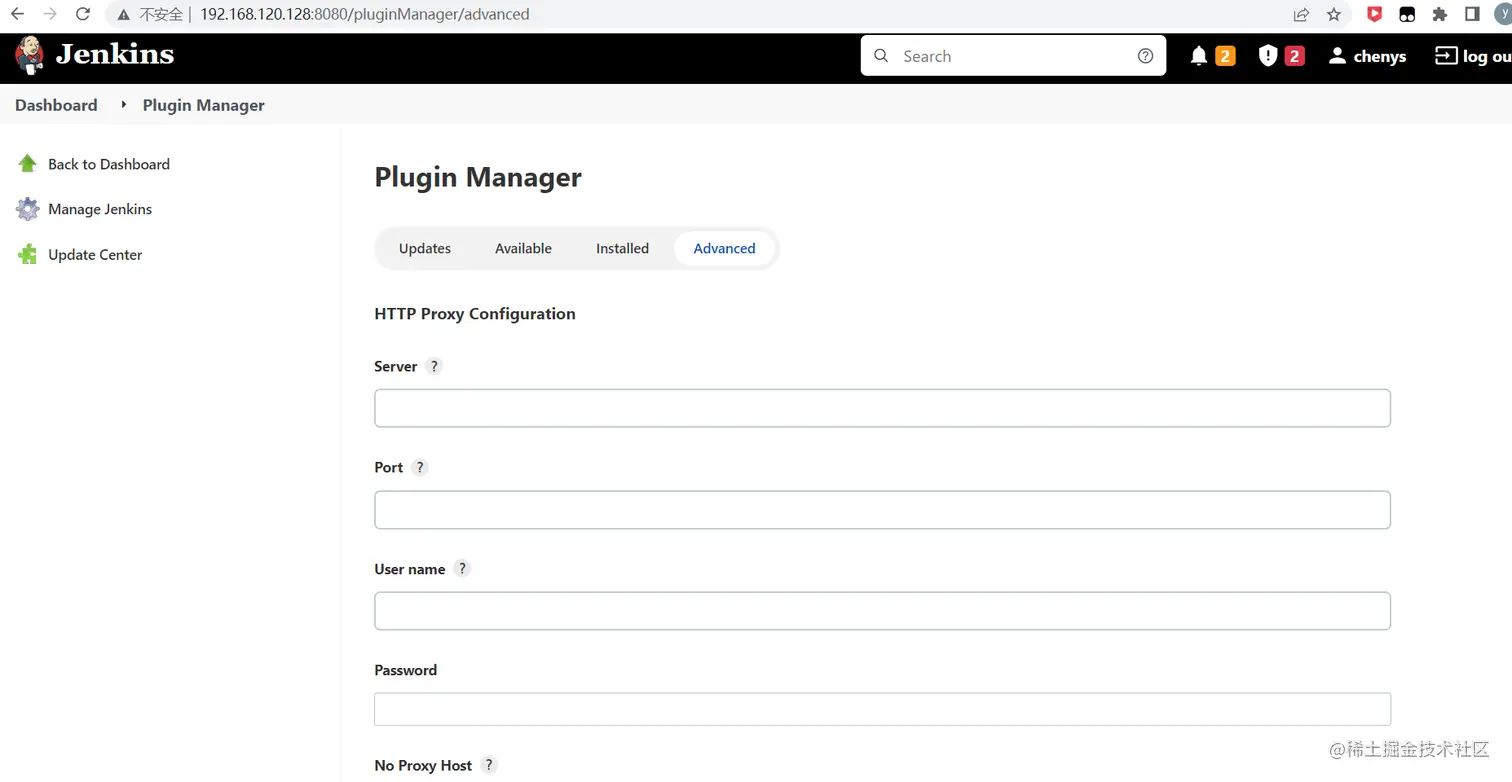Click the browser forward arrow

[x=50, y=14]
